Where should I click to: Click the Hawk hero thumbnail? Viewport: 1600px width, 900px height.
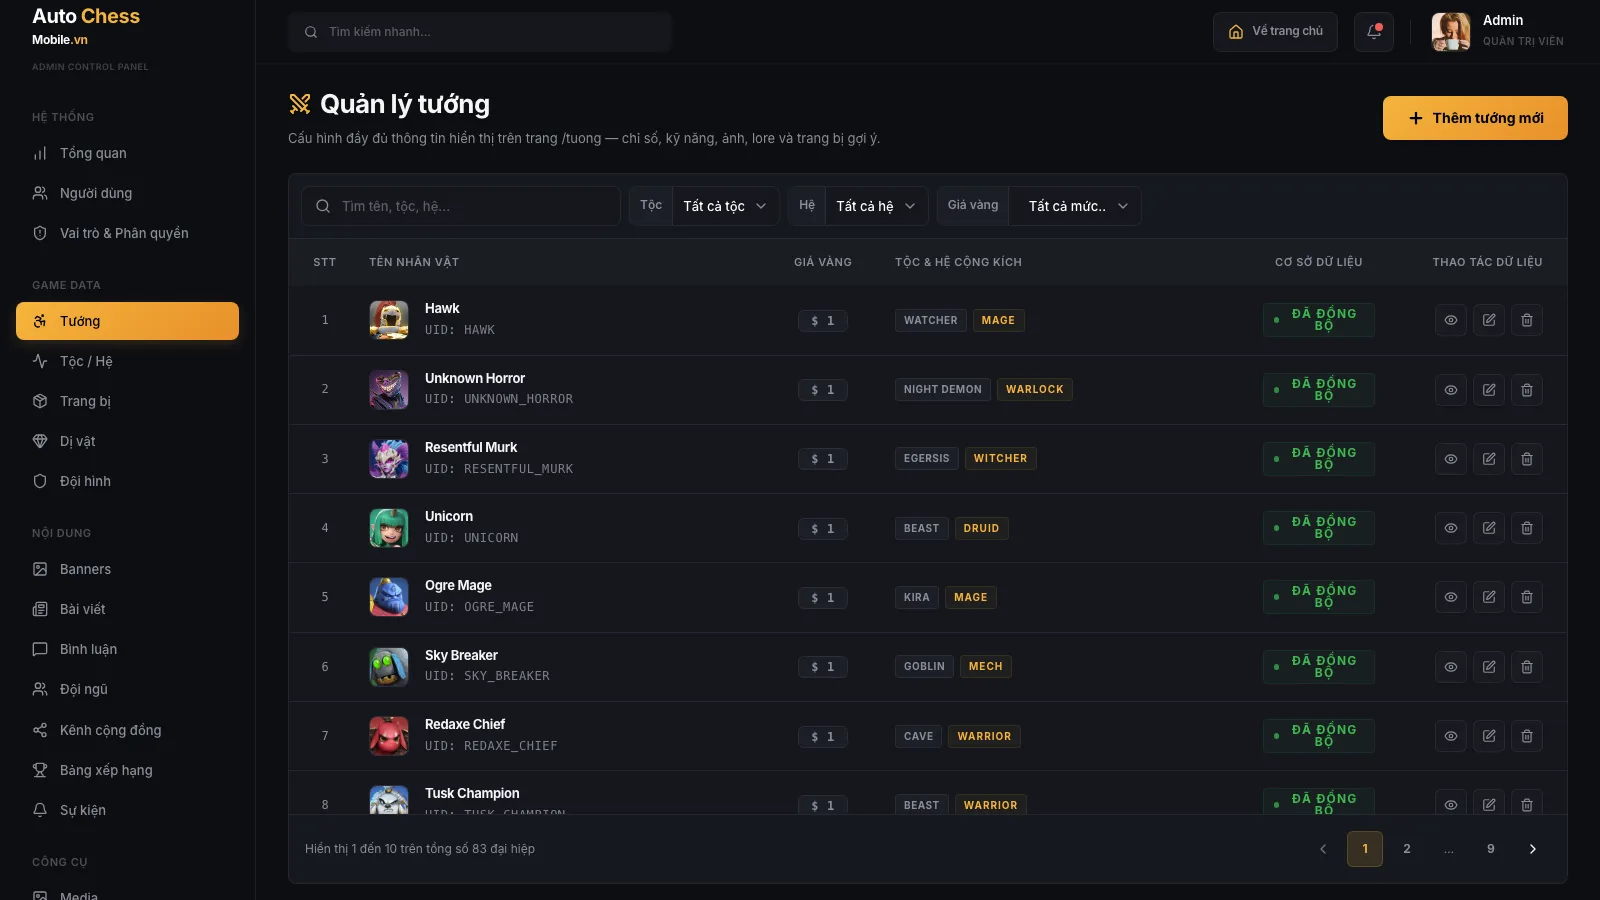coord(389,320)
